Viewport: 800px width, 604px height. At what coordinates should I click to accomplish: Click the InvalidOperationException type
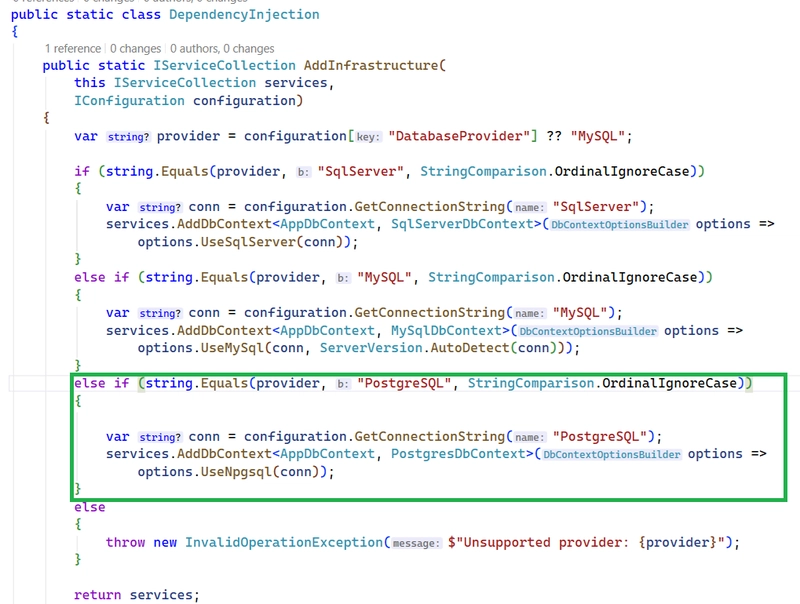click(284, 542)
